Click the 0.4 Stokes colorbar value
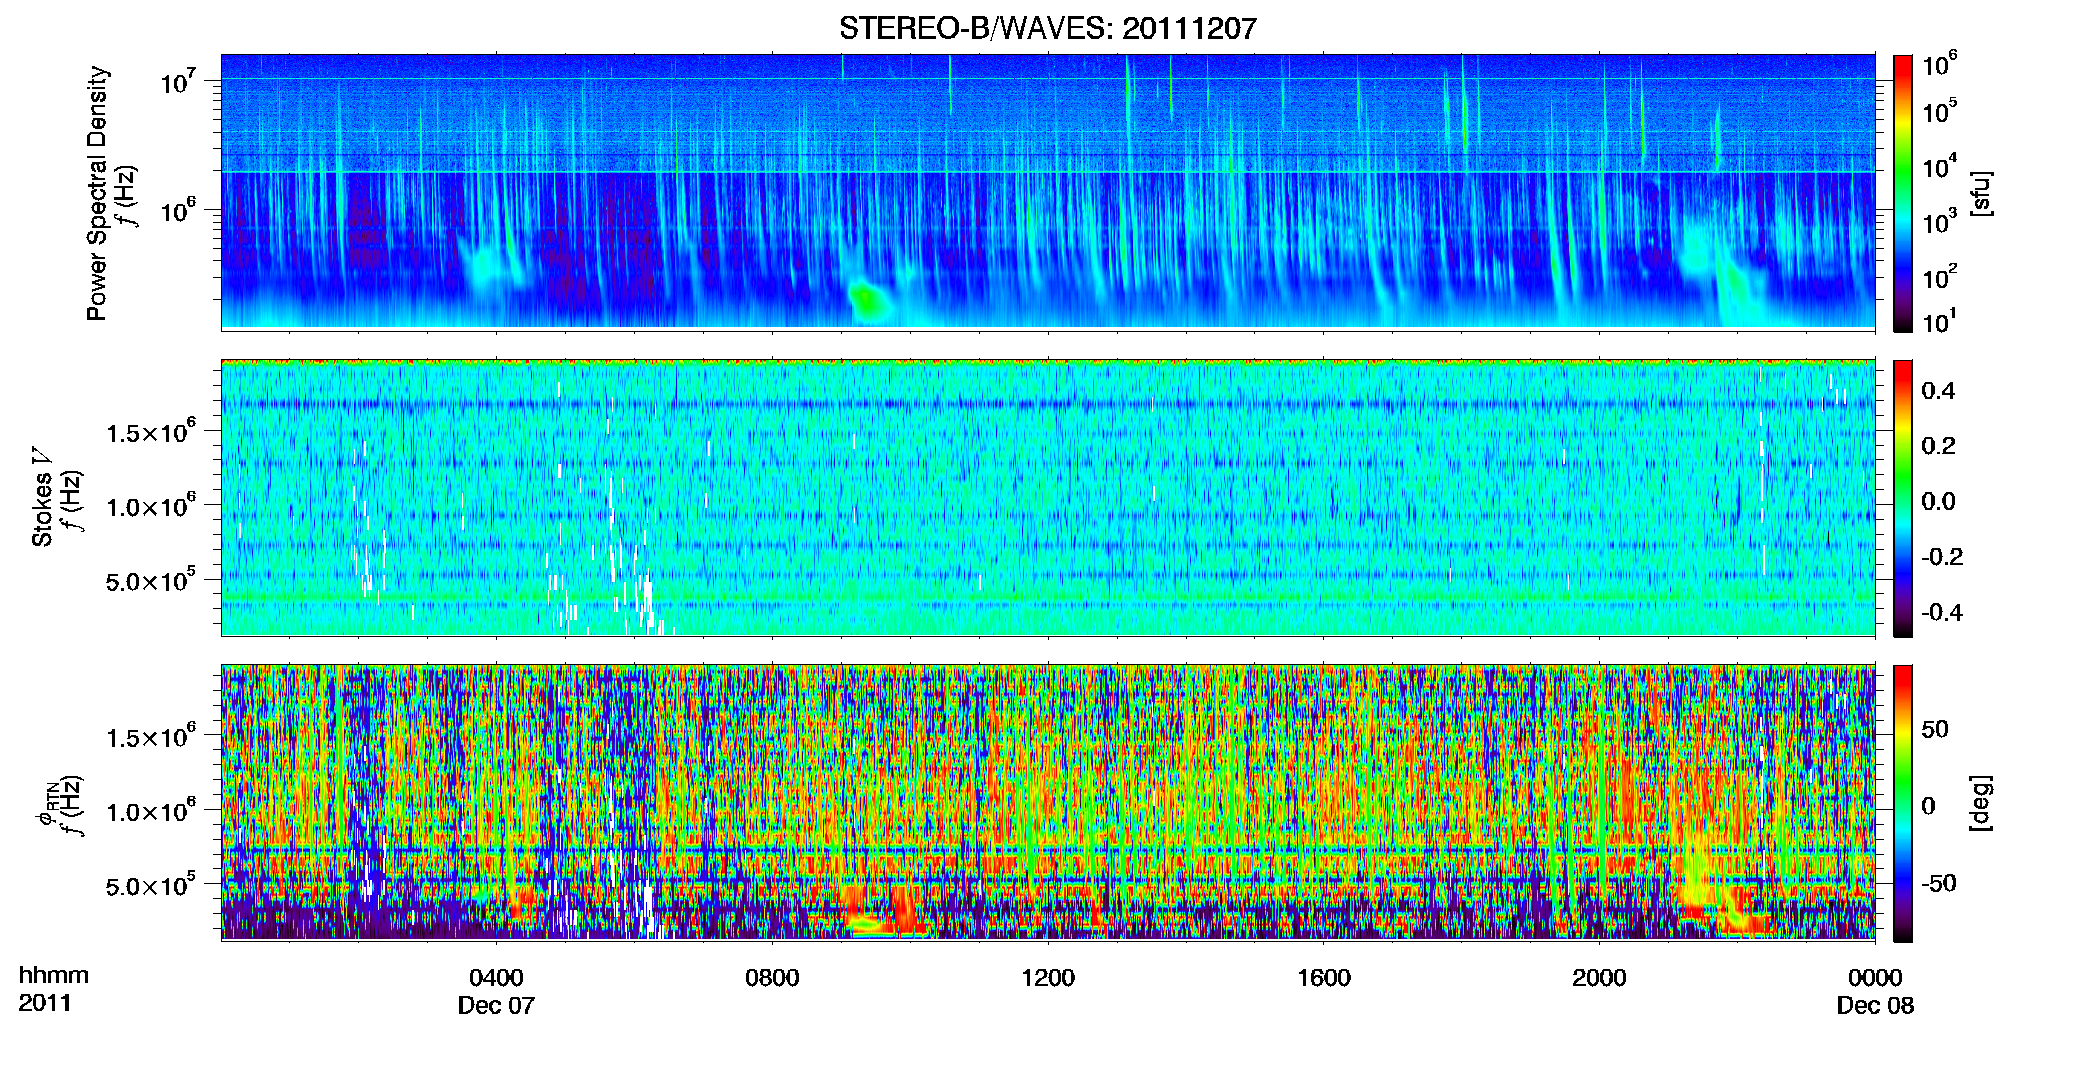 pyautogui.click(x=1938, y=391)
